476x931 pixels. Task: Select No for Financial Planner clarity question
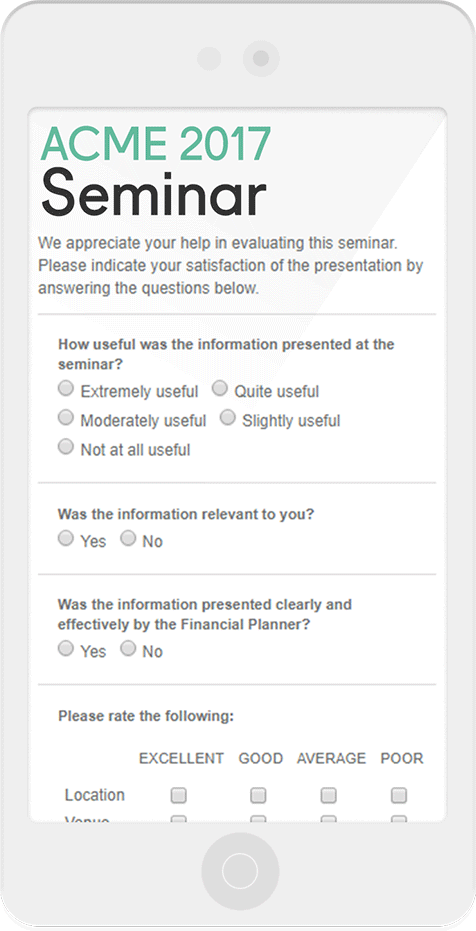(x=128, y=648)
